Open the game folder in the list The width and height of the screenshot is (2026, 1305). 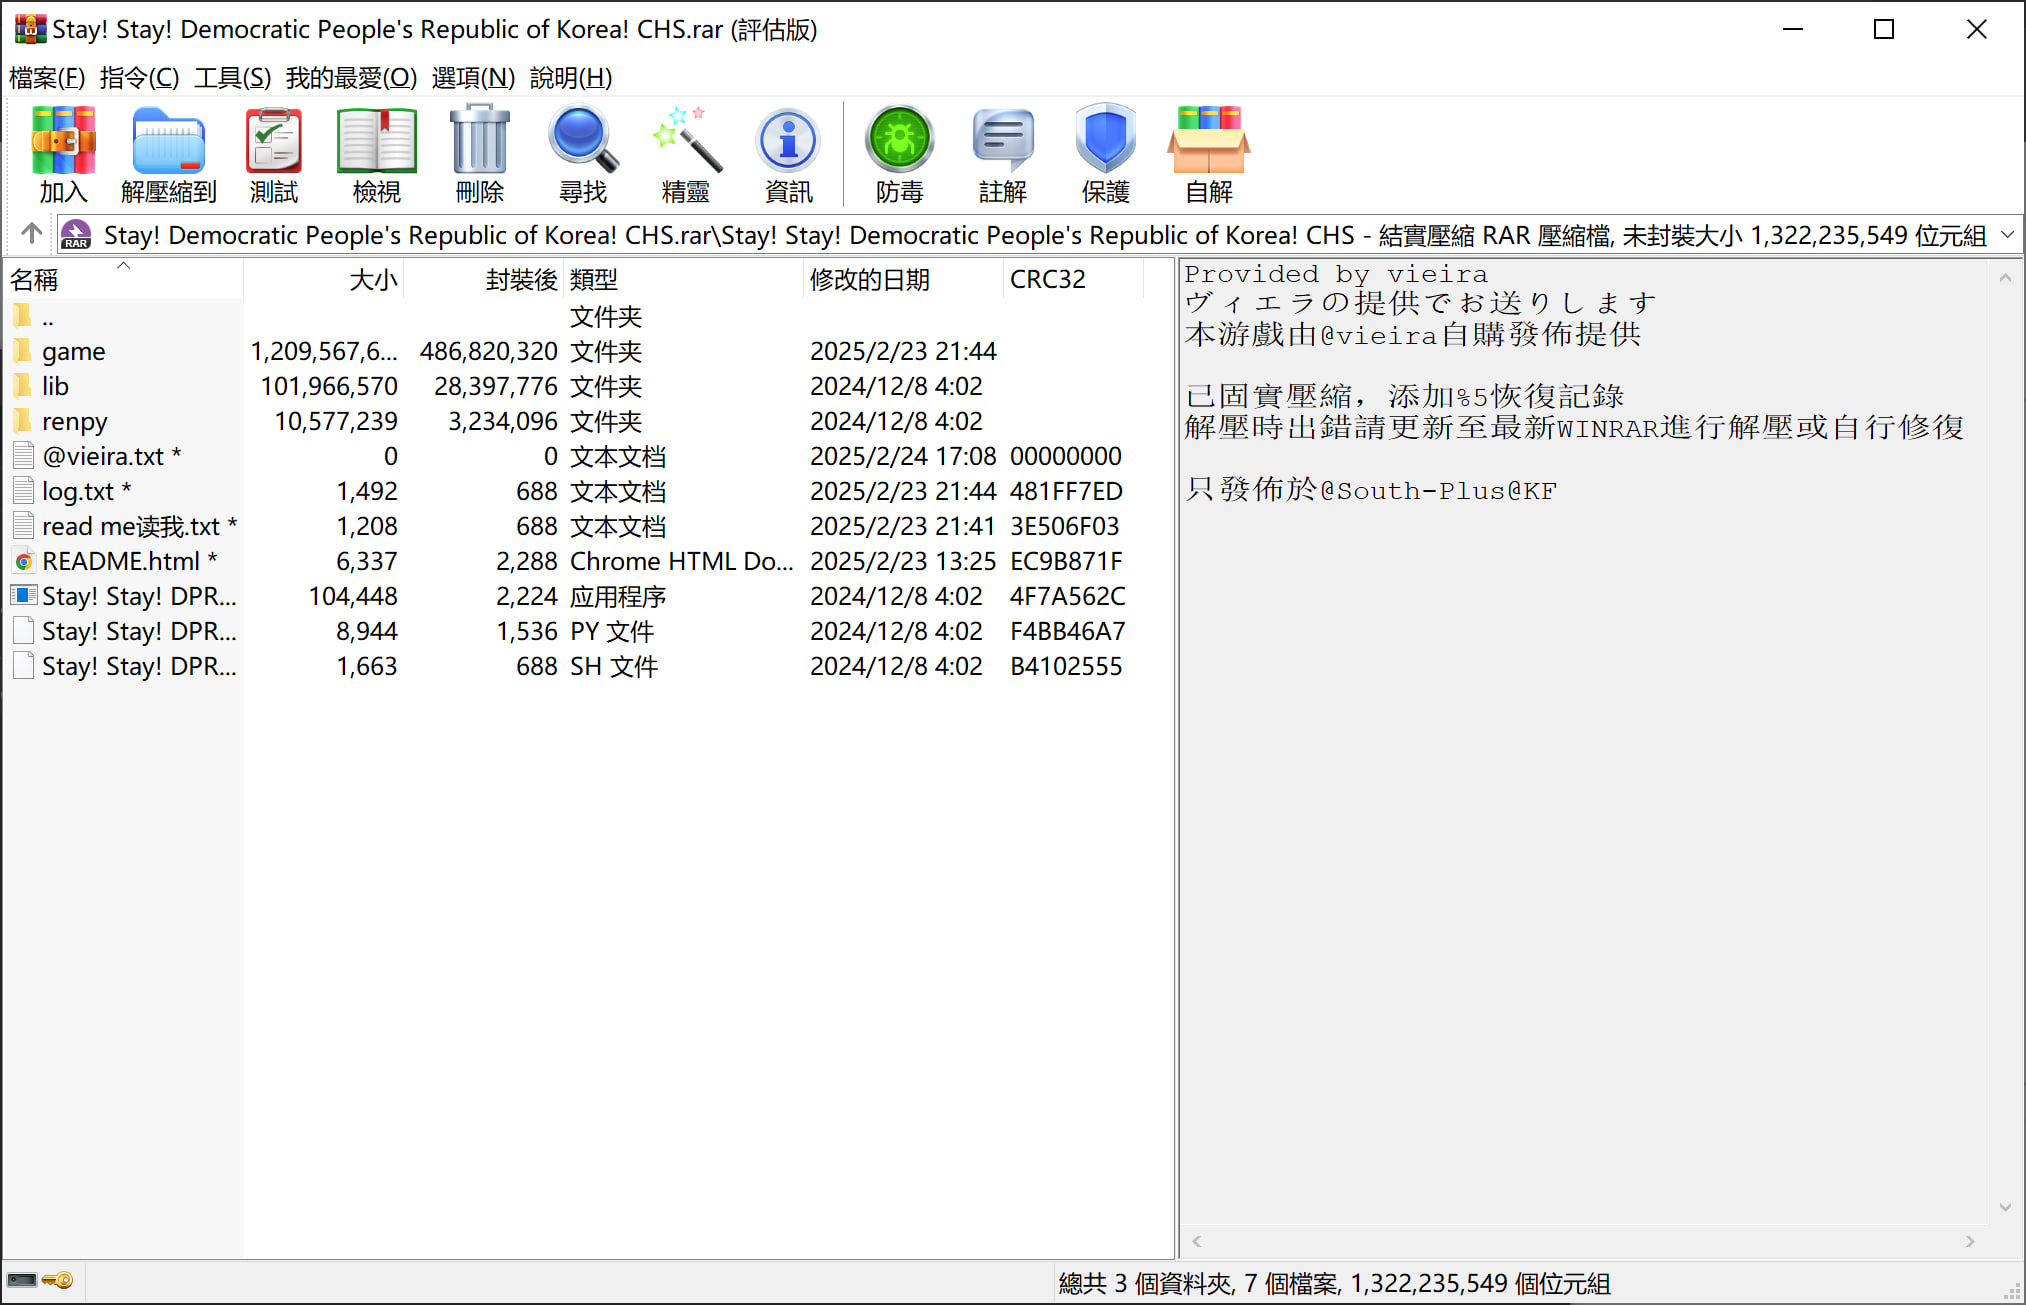click(x=73, y=351)
